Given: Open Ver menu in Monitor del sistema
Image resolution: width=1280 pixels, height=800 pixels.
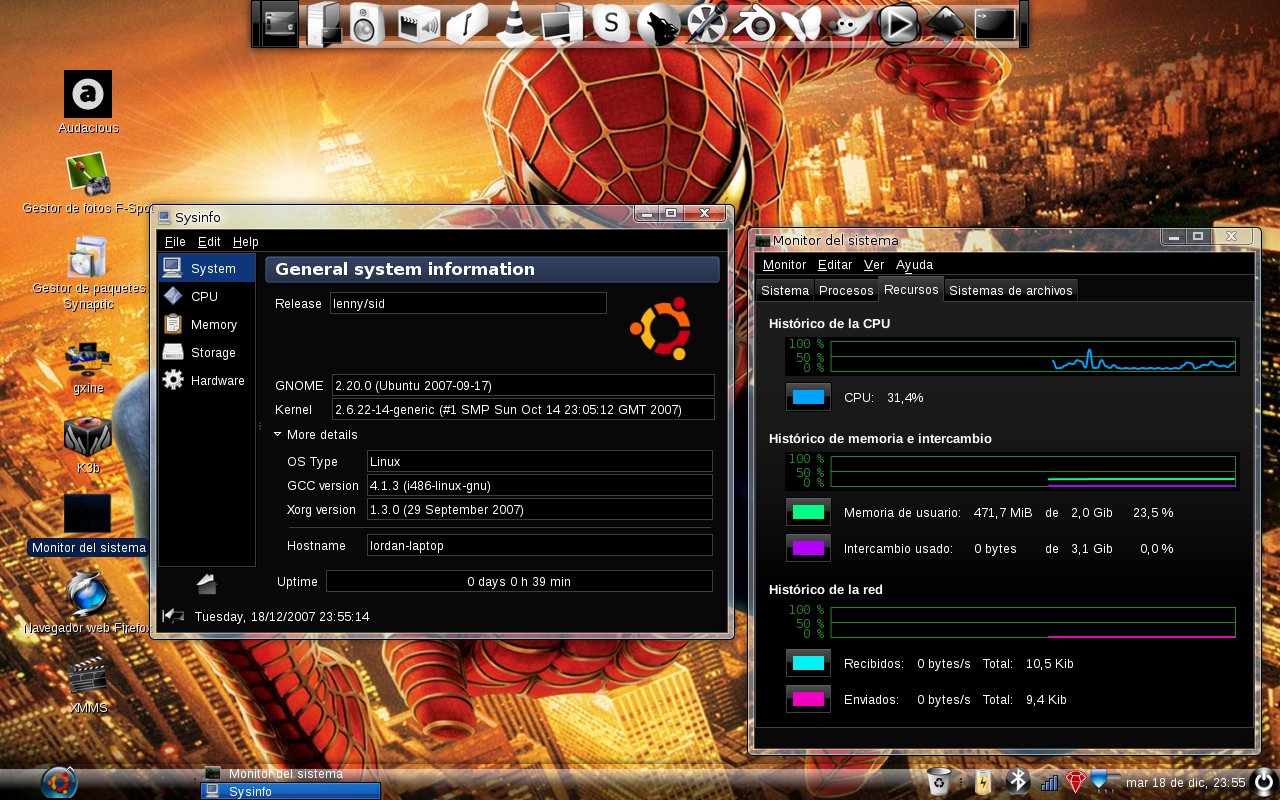Looking at the screenshot, I should [x=874, y=265].
